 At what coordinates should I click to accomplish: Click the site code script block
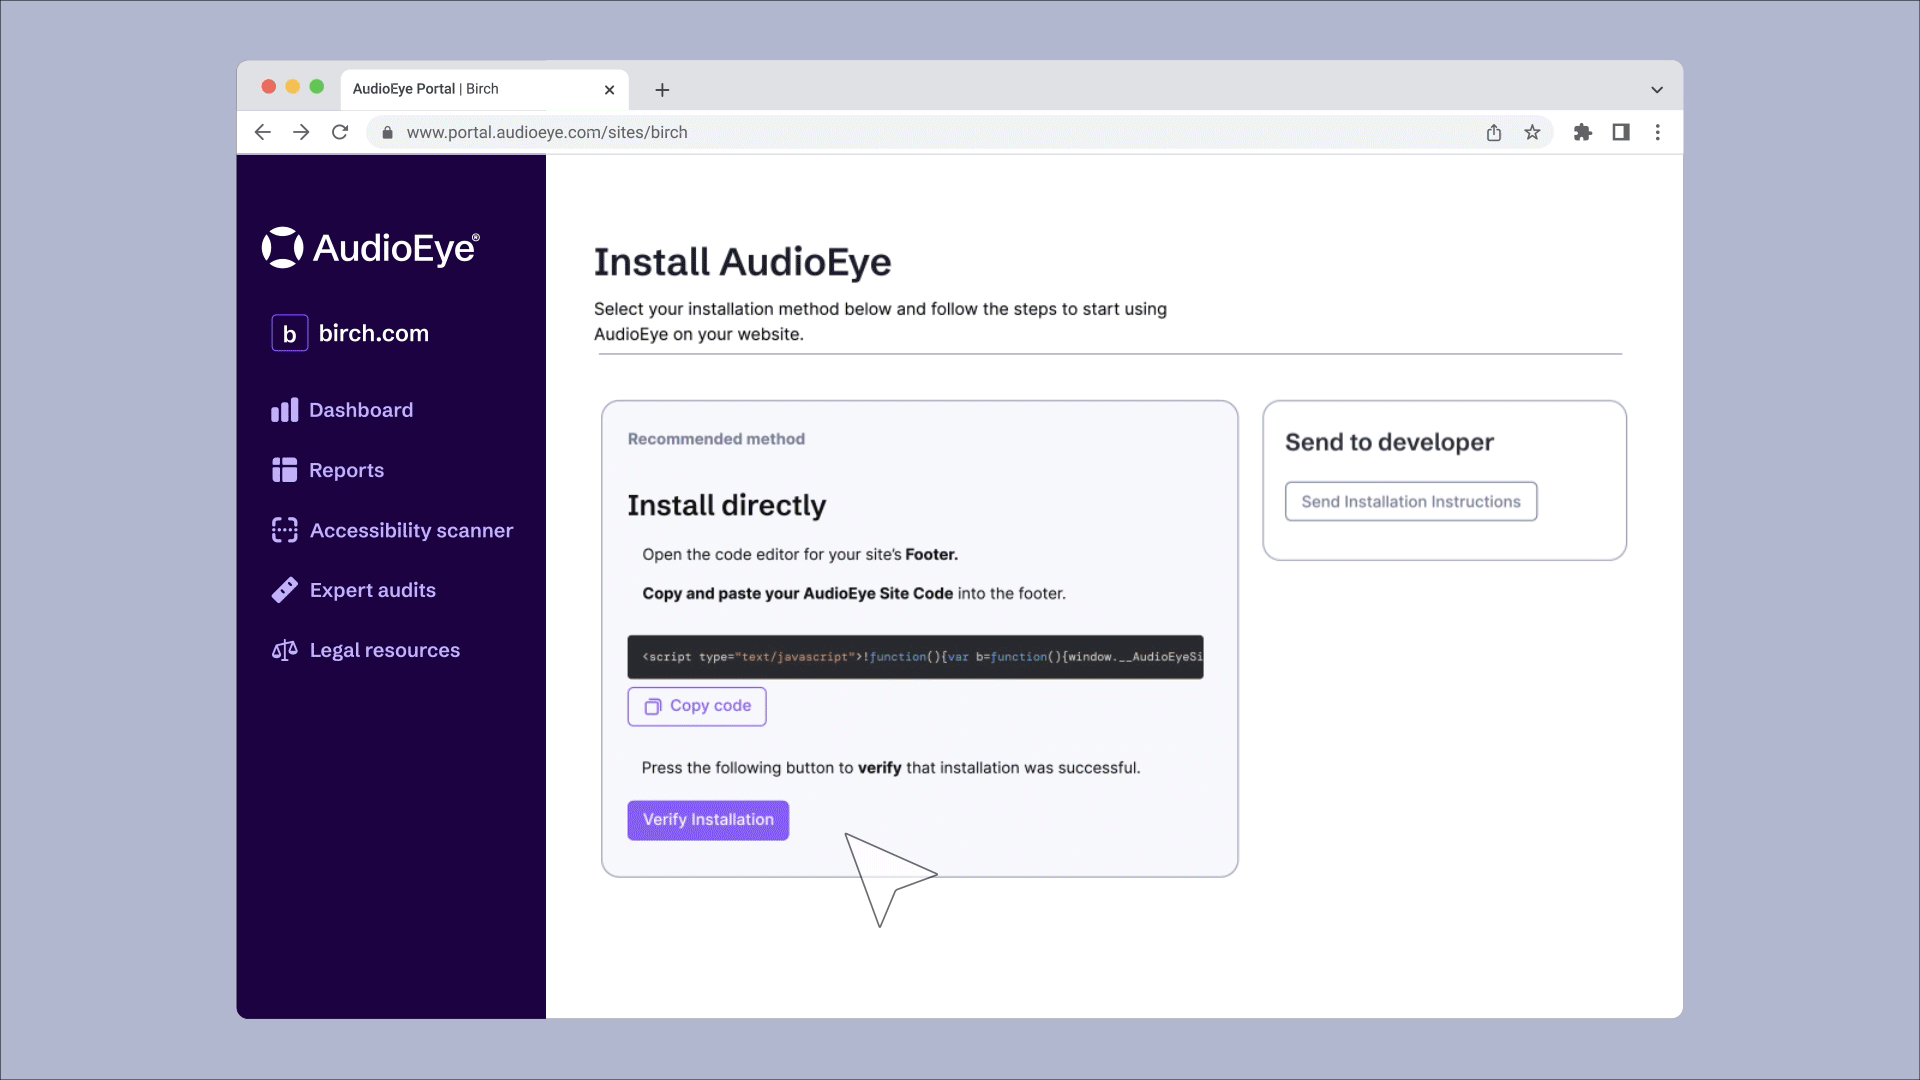[915, 657]
